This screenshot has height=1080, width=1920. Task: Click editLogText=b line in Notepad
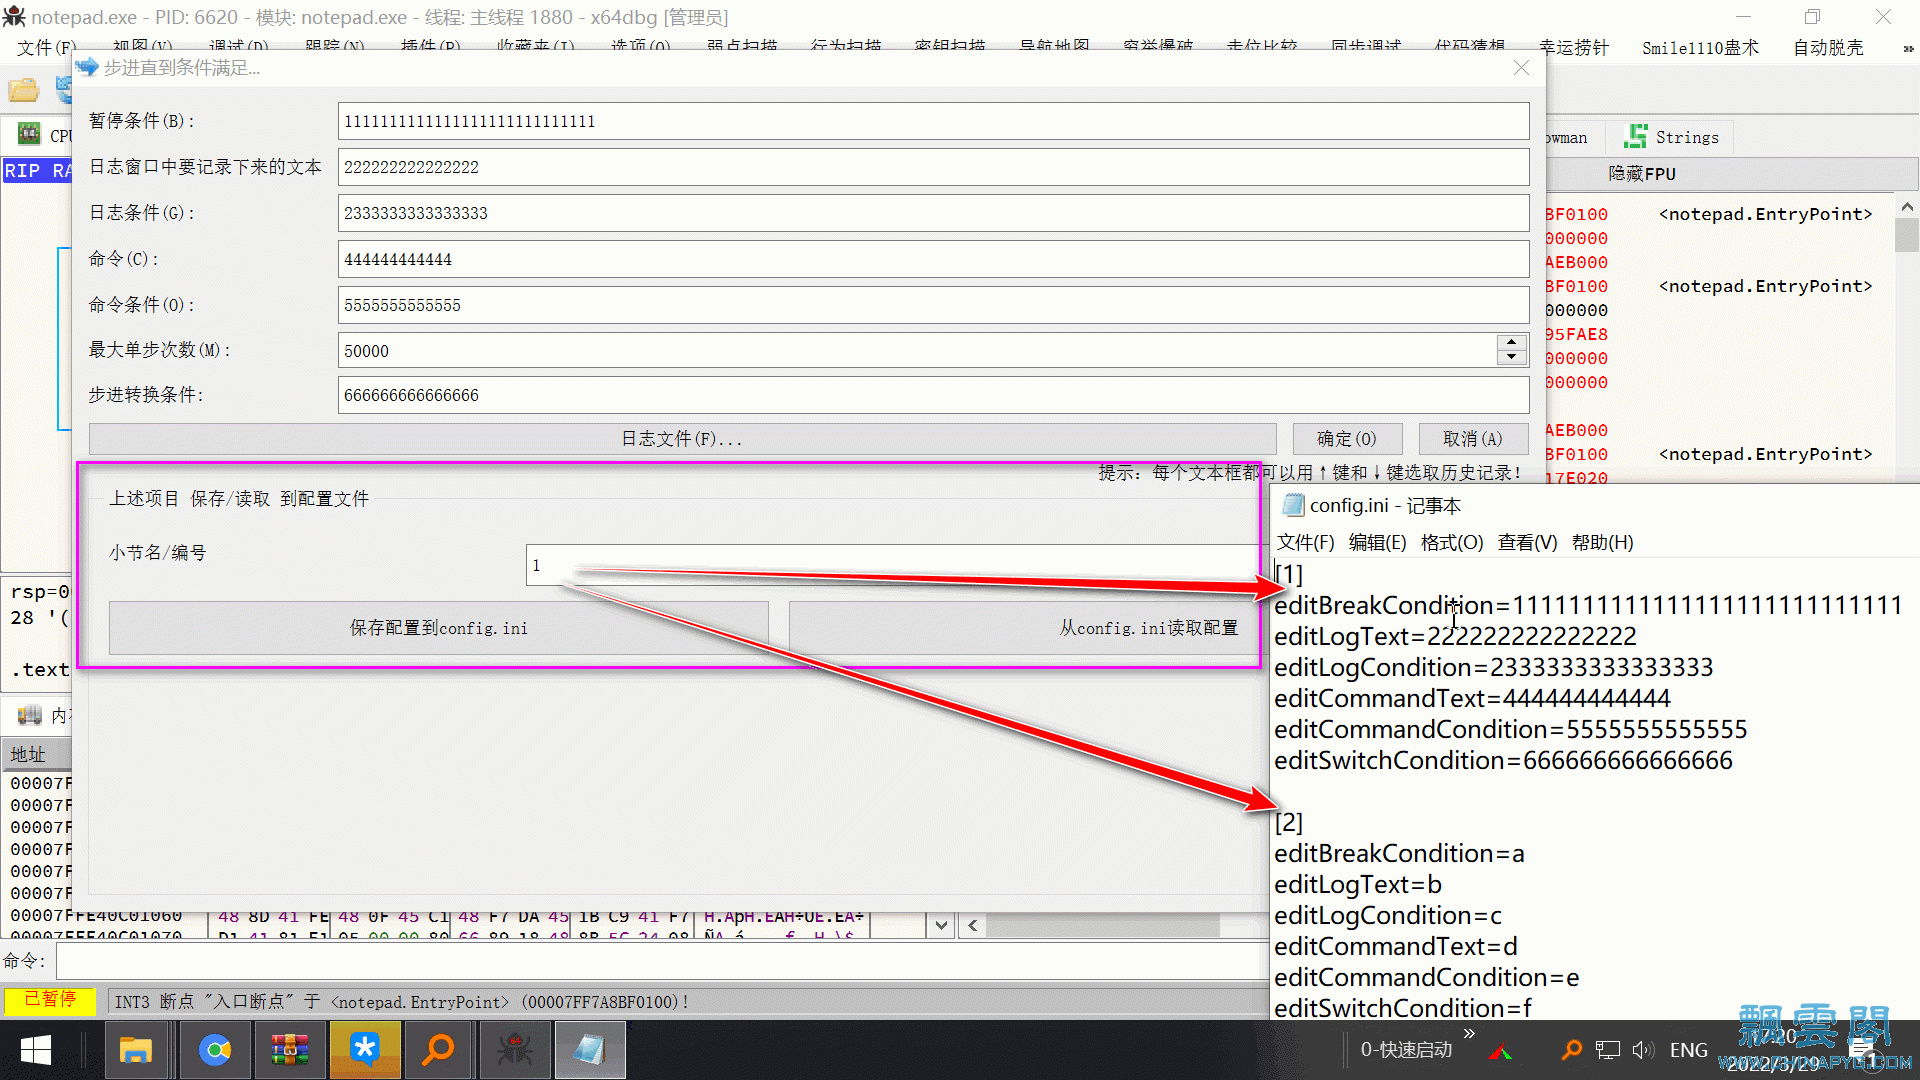click(x=1358, y=884)
